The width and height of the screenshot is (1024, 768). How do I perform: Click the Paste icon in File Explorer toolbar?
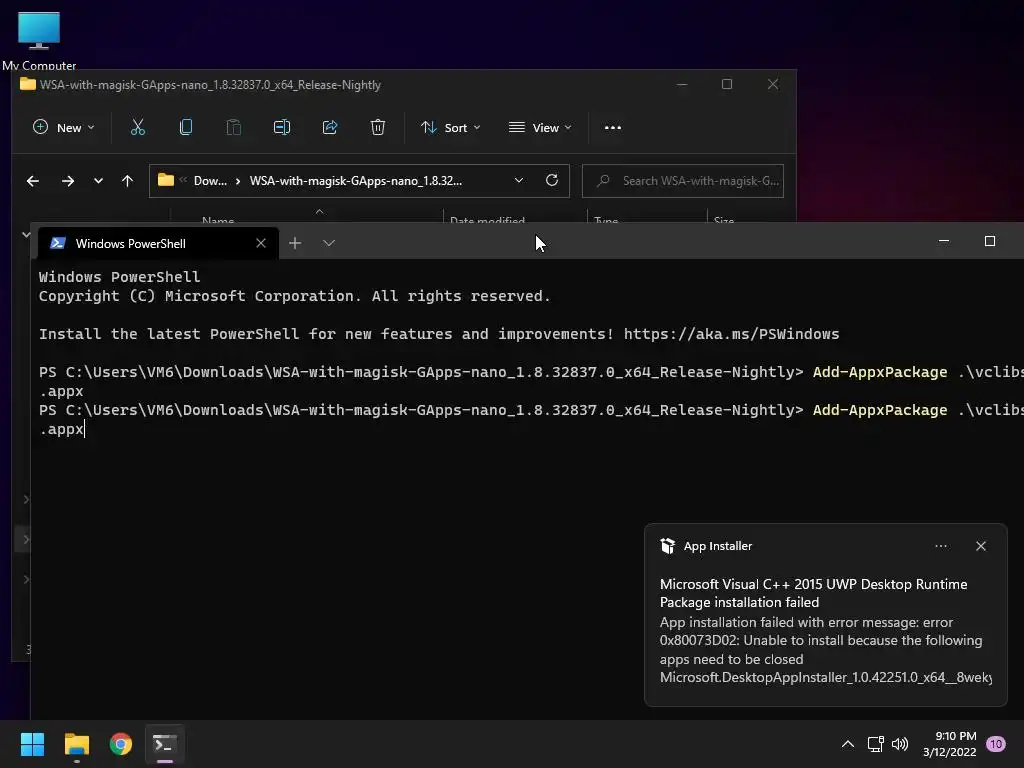click(x=233, y=127)
